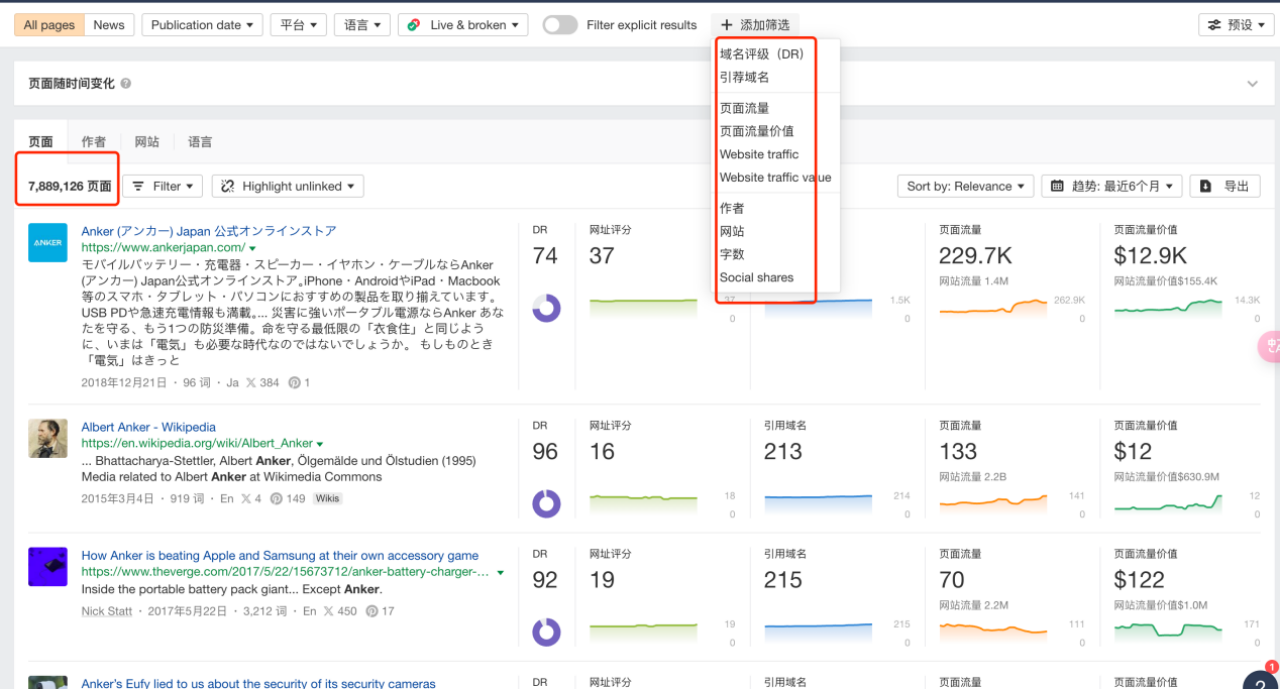Click the DR donut icon for Albert Anker result
1280x689 pixels.
[545, 504]
